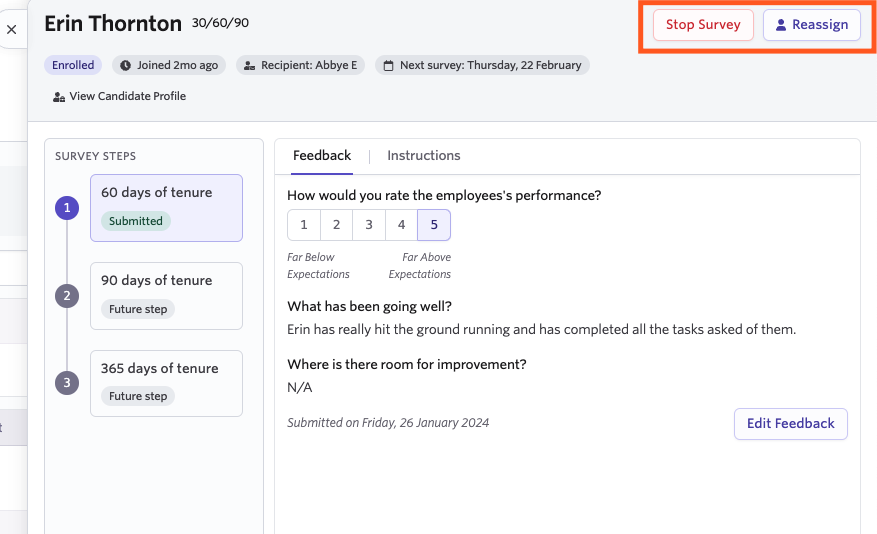Click the SURVEY STEPS heading
877x534 pixels.
95,156
